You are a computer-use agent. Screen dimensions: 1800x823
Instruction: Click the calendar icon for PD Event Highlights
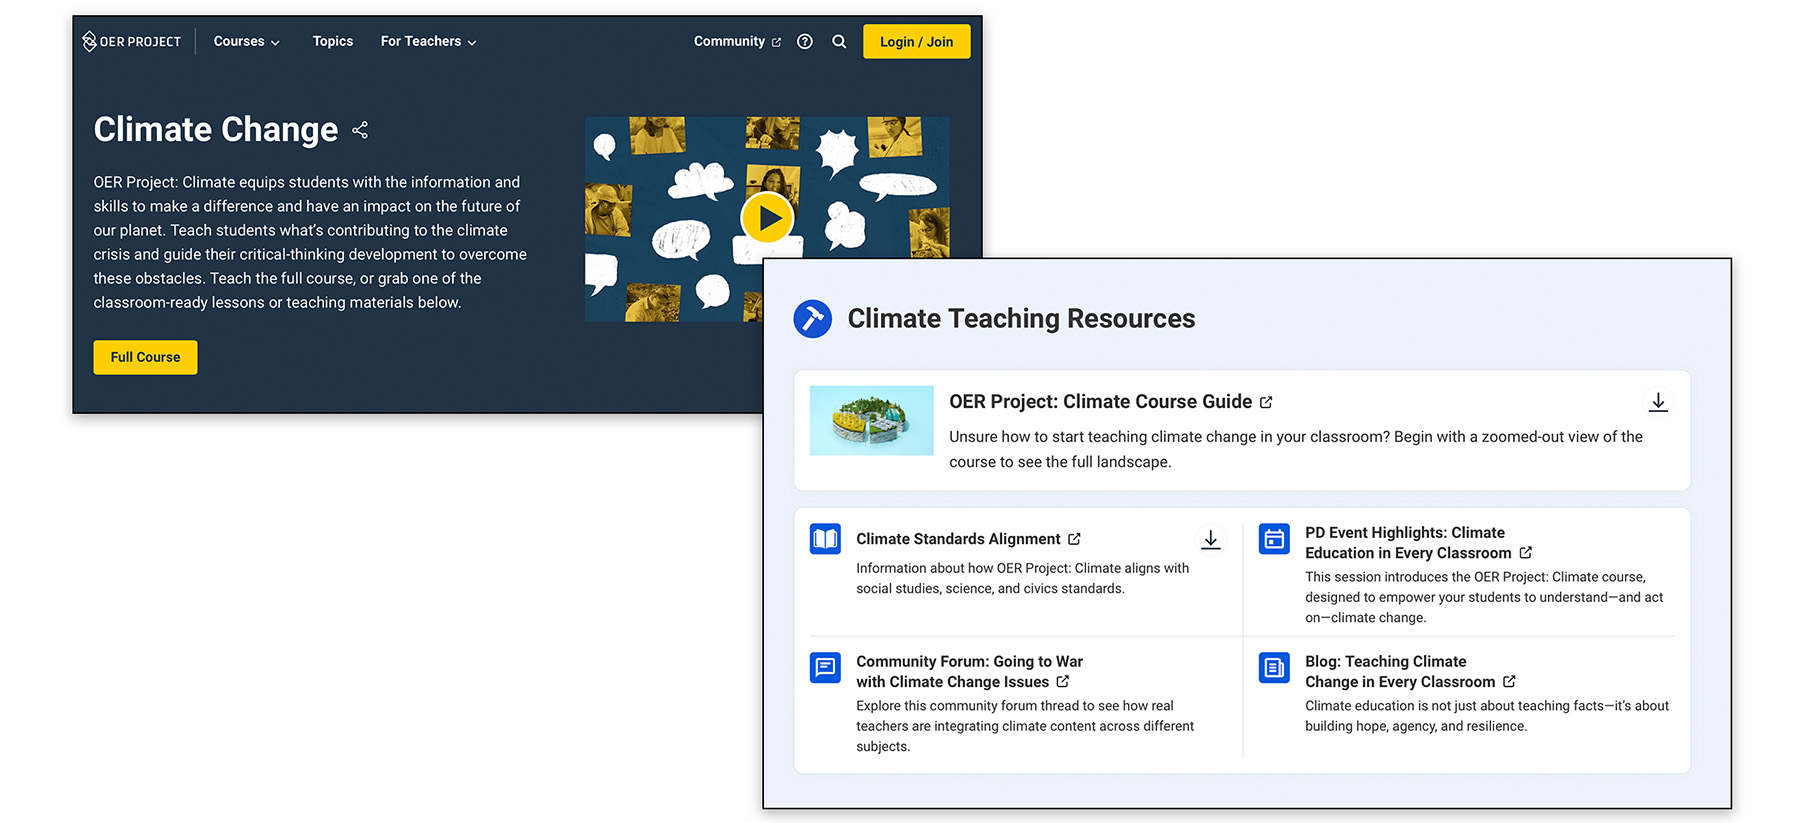(1274, 539)
